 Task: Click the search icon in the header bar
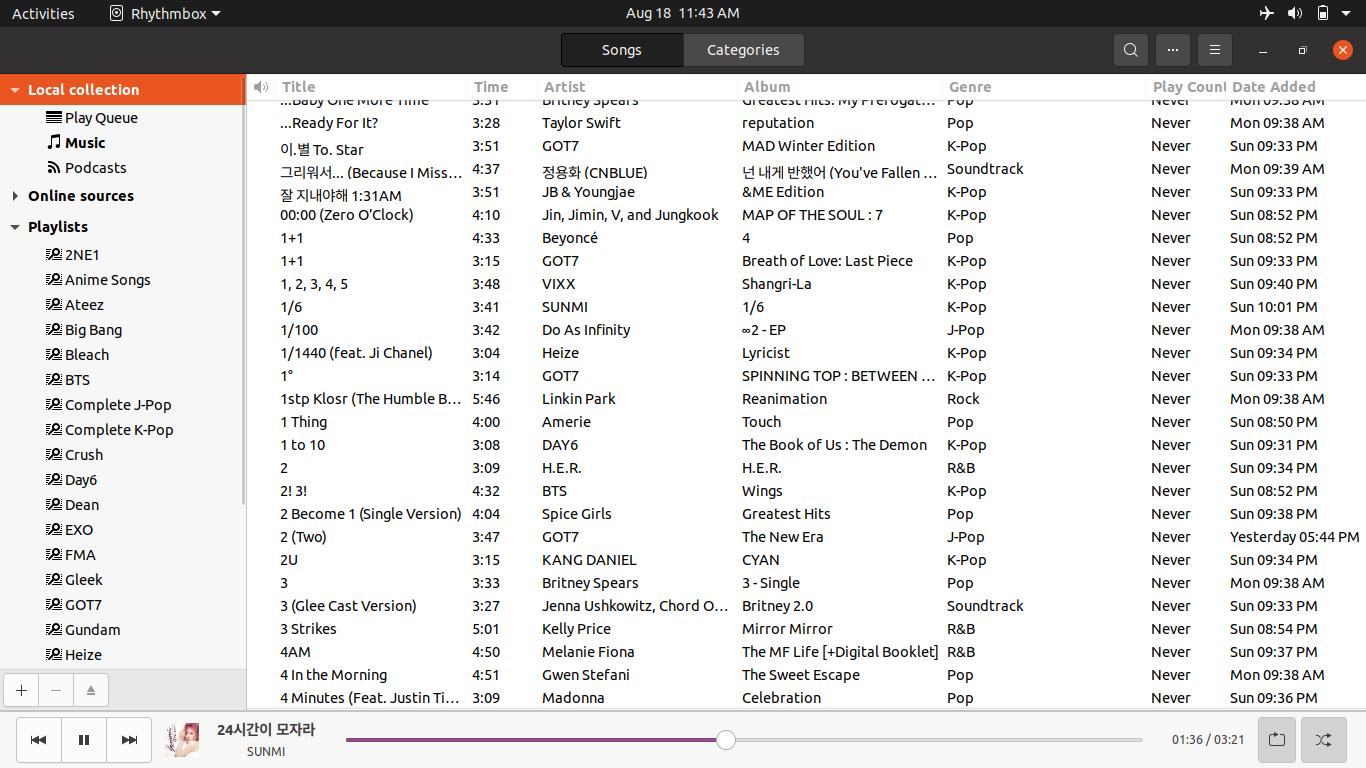[x=1130, y=50]
